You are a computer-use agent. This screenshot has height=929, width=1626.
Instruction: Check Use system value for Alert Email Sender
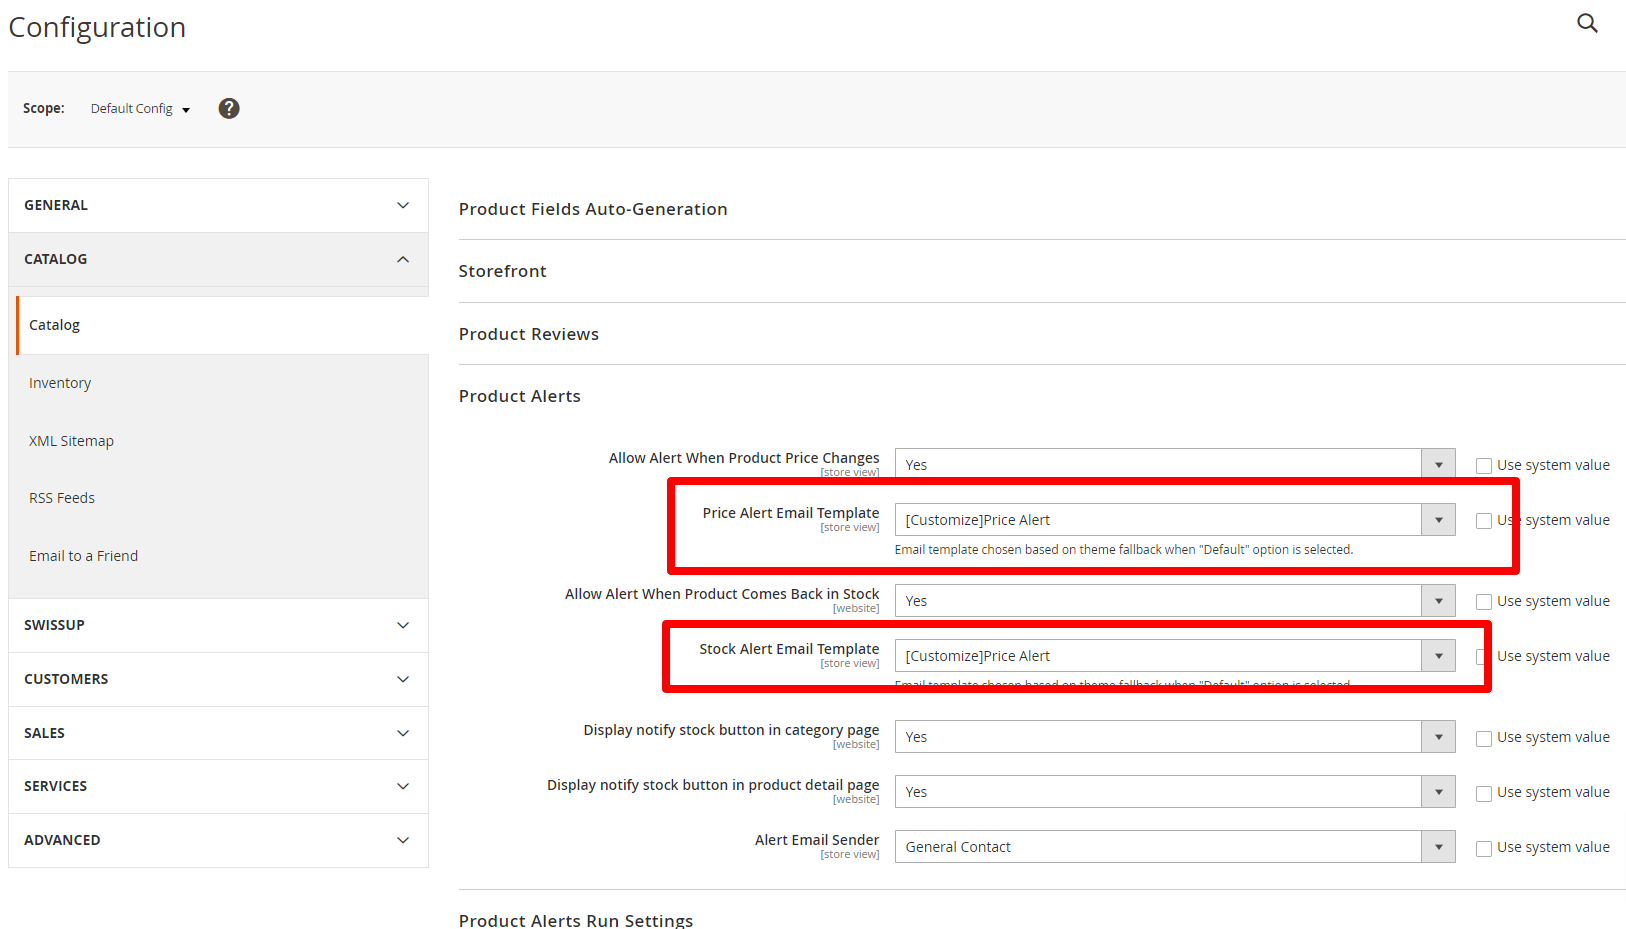pos(1484,848)
